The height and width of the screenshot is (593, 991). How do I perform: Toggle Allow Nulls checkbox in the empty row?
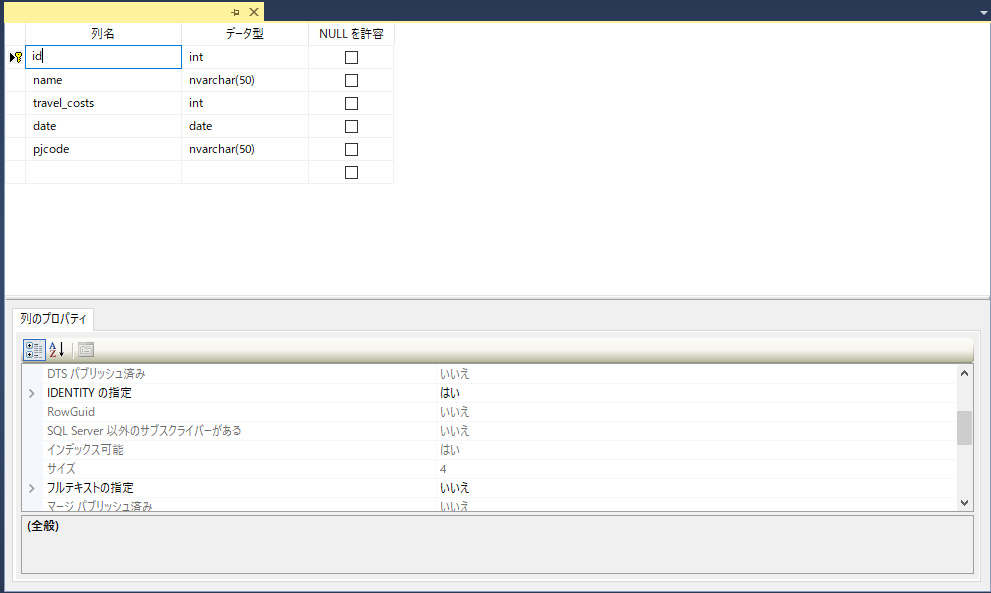click(351, 173)
